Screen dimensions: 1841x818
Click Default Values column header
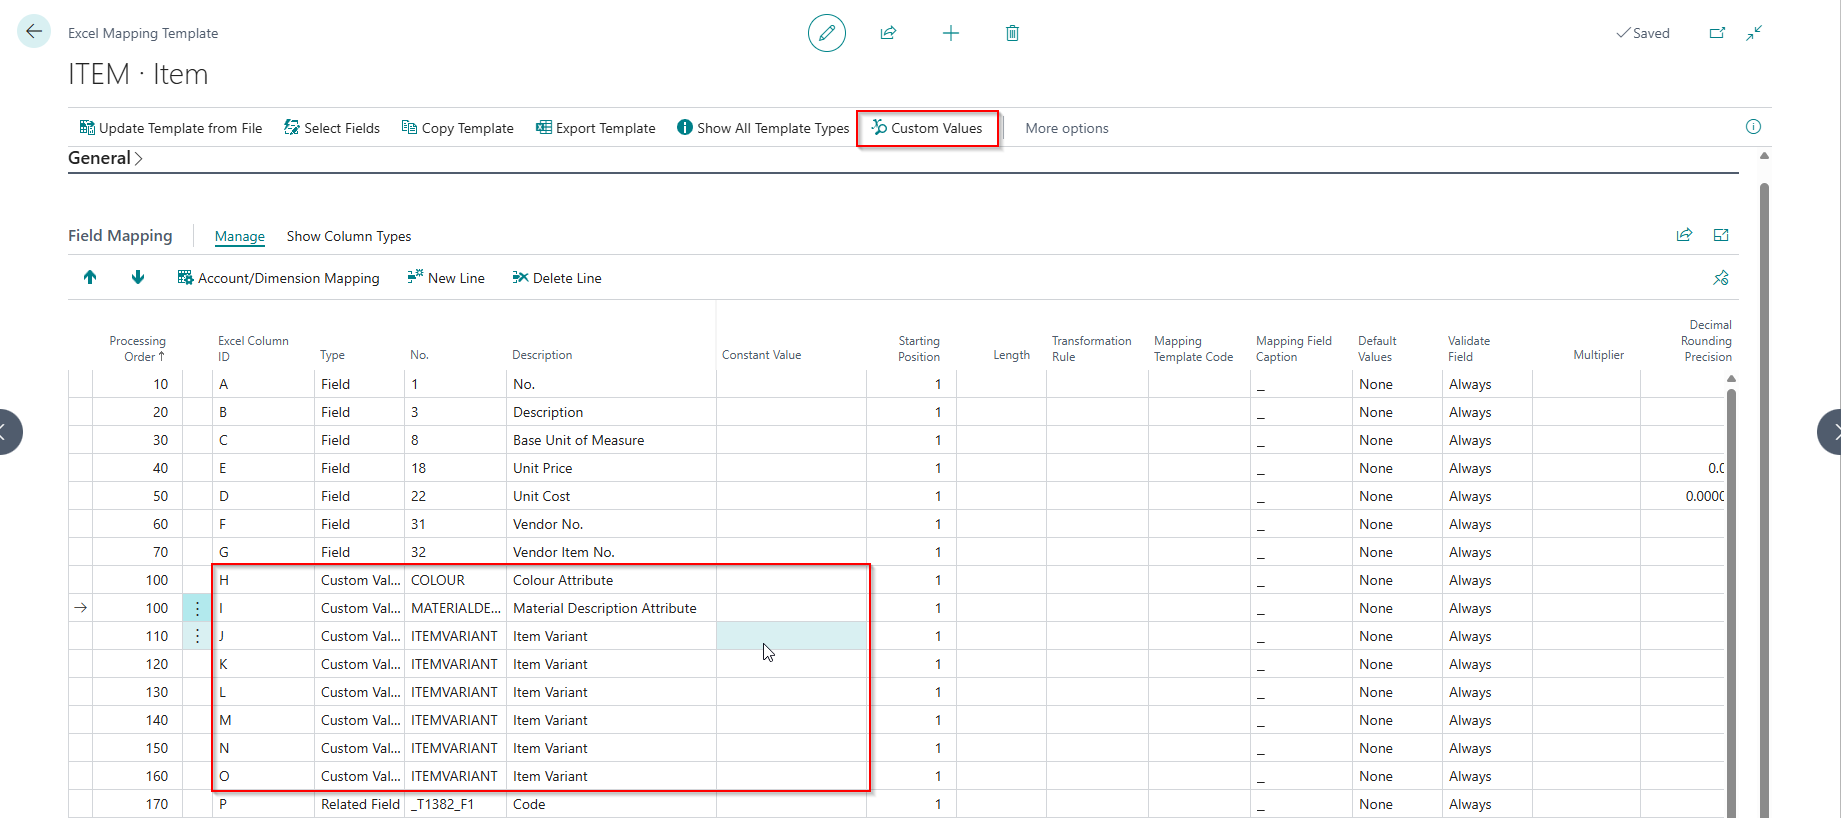pos(1377,349)
